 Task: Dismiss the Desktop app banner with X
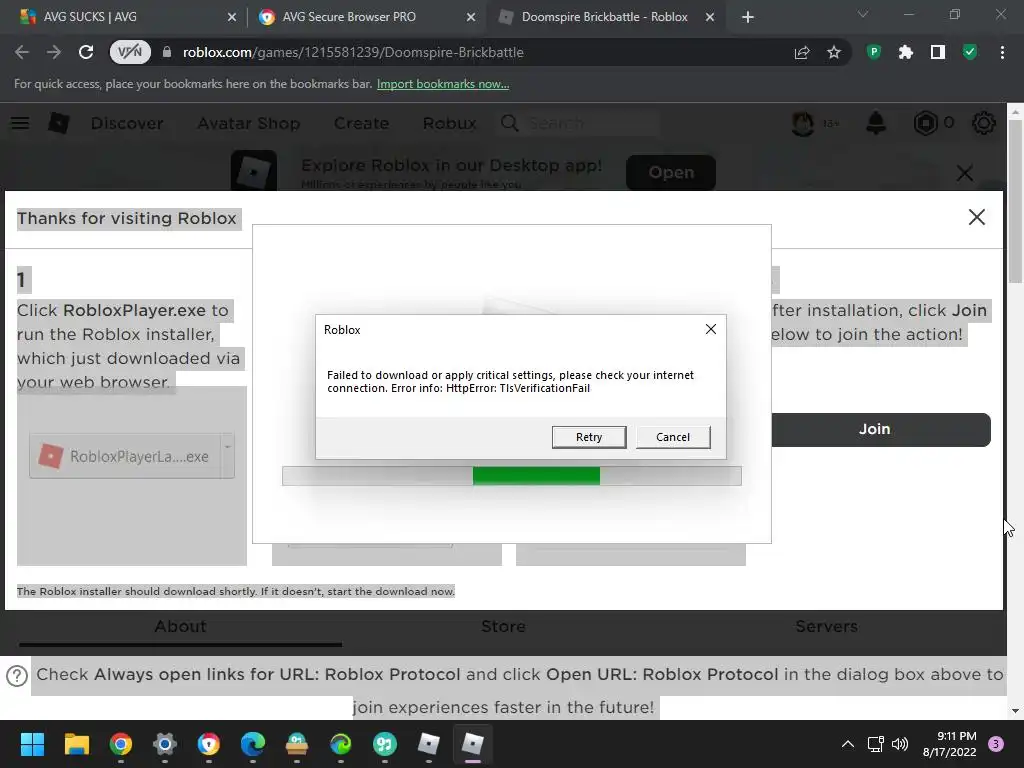click(x=965, y=172)
